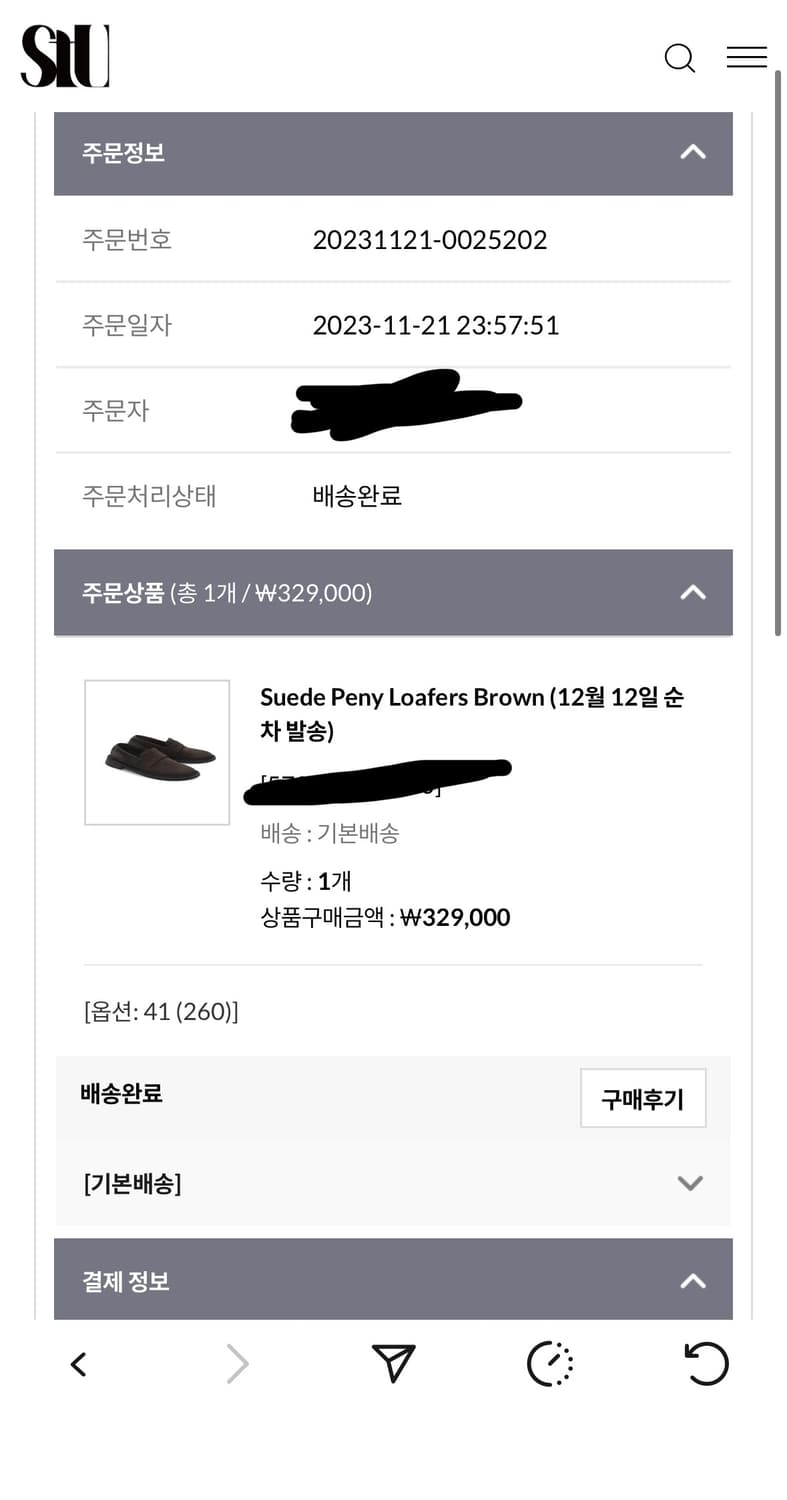Go forward with the right arrow
The image size is (787, 1500).
click(237, 1364)
